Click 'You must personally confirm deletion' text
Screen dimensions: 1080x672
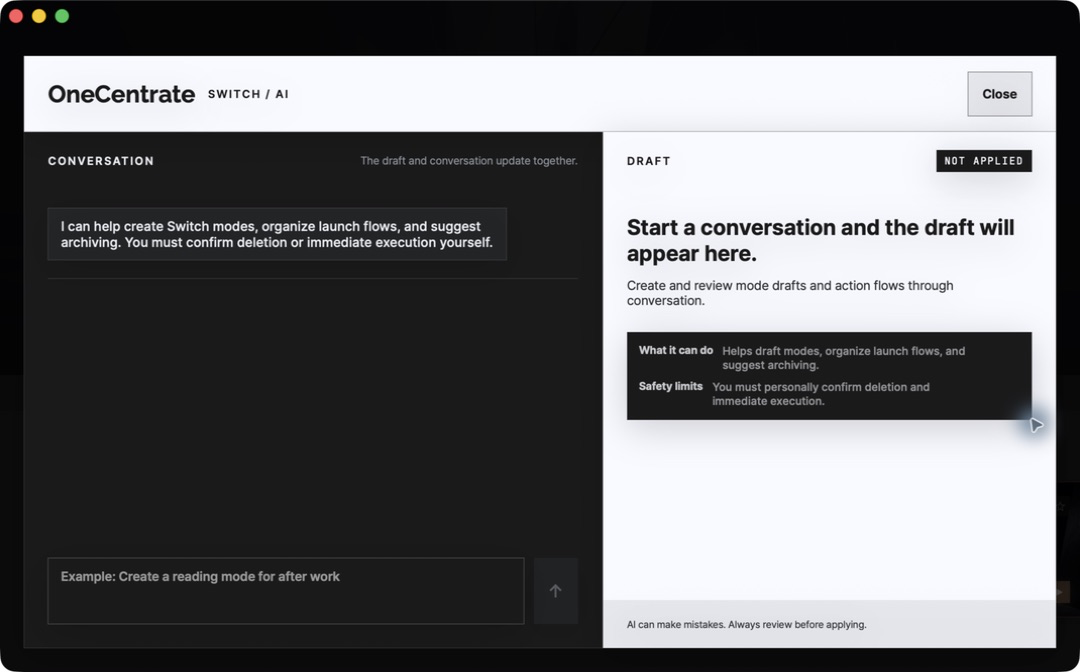pyautogui.click(x=820, y=394)
